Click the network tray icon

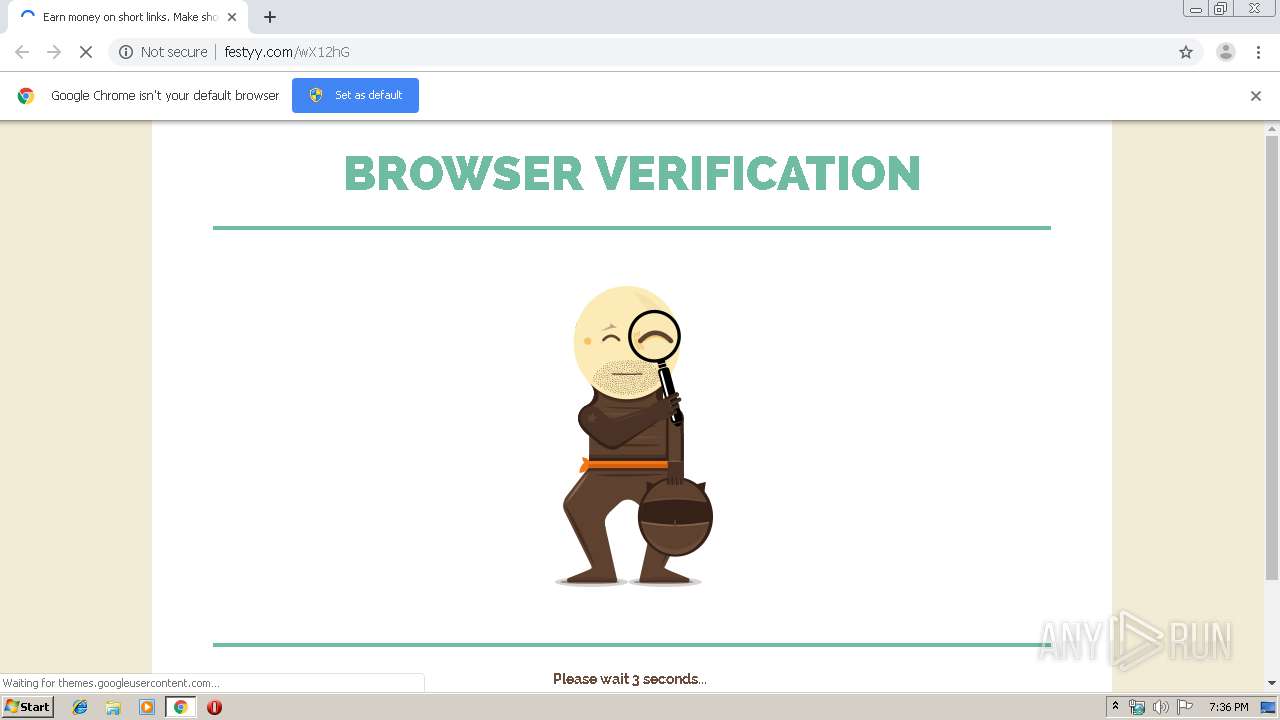1137,707
